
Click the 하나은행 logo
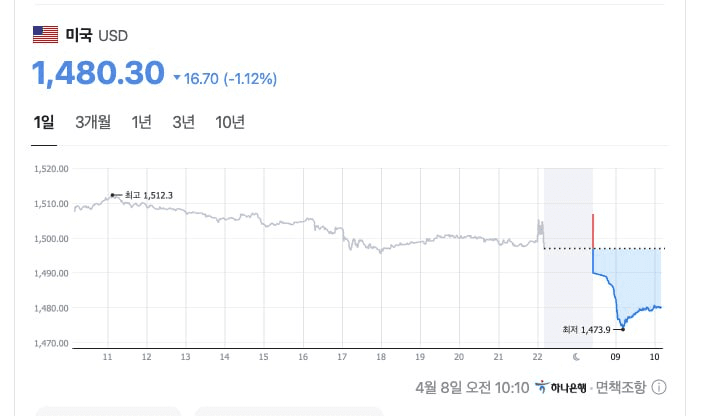coord(562,388)
